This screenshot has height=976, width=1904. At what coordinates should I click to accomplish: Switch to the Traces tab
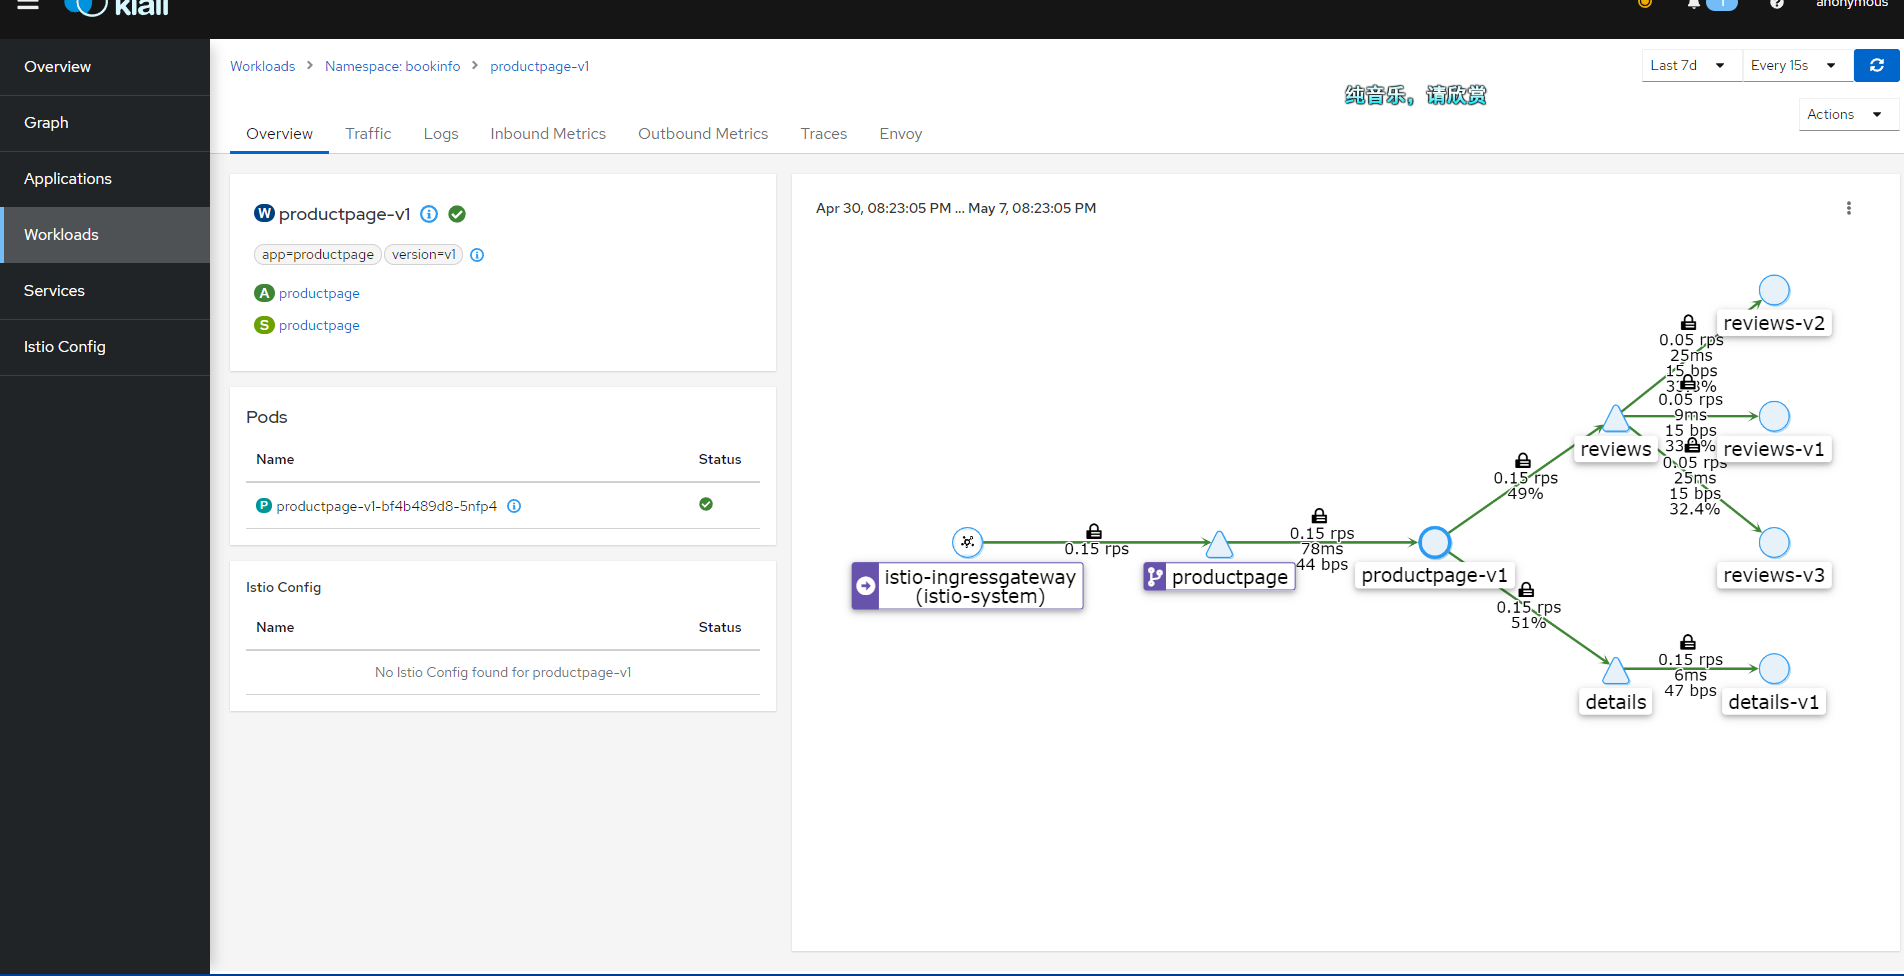(823, 134)
